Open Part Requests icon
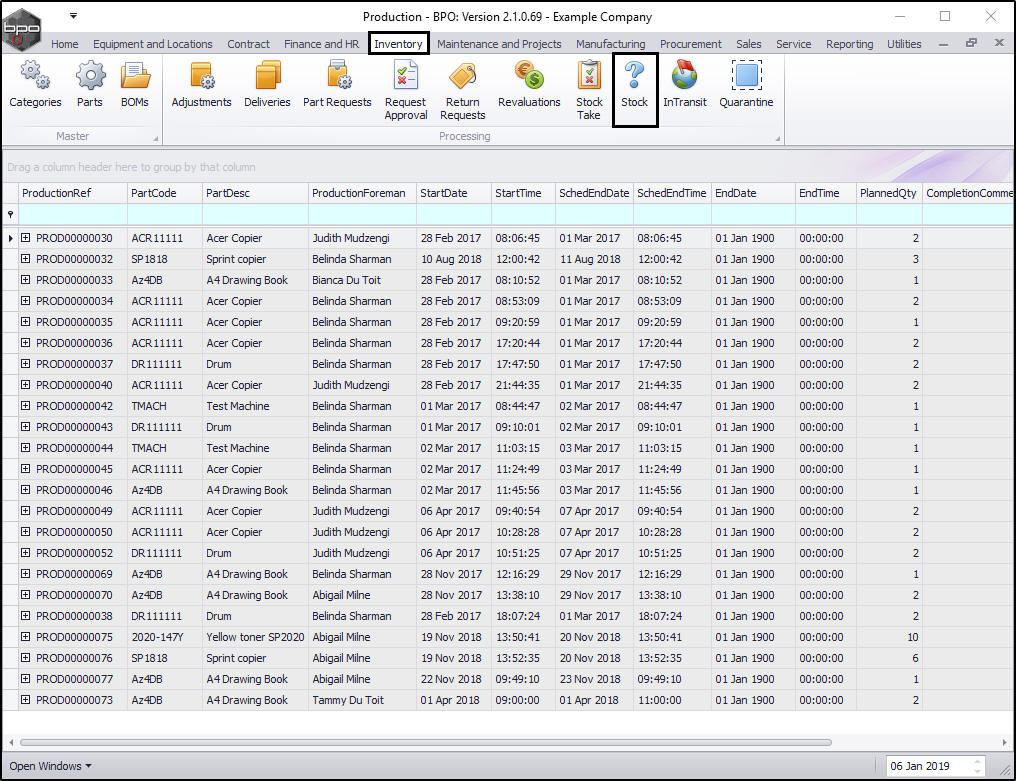1016x781 pixels. click(337, 84)
